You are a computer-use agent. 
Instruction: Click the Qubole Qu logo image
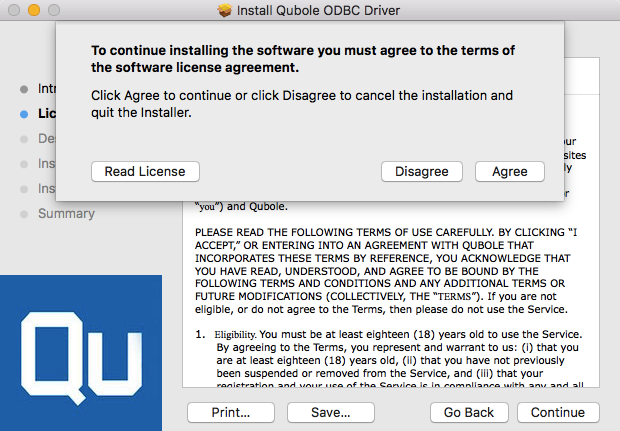point(81,353)
